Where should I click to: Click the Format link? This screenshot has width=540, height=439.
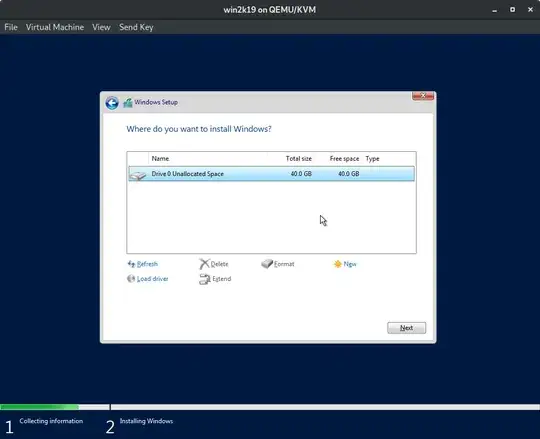pyautogui.click(x=284, y=264)
